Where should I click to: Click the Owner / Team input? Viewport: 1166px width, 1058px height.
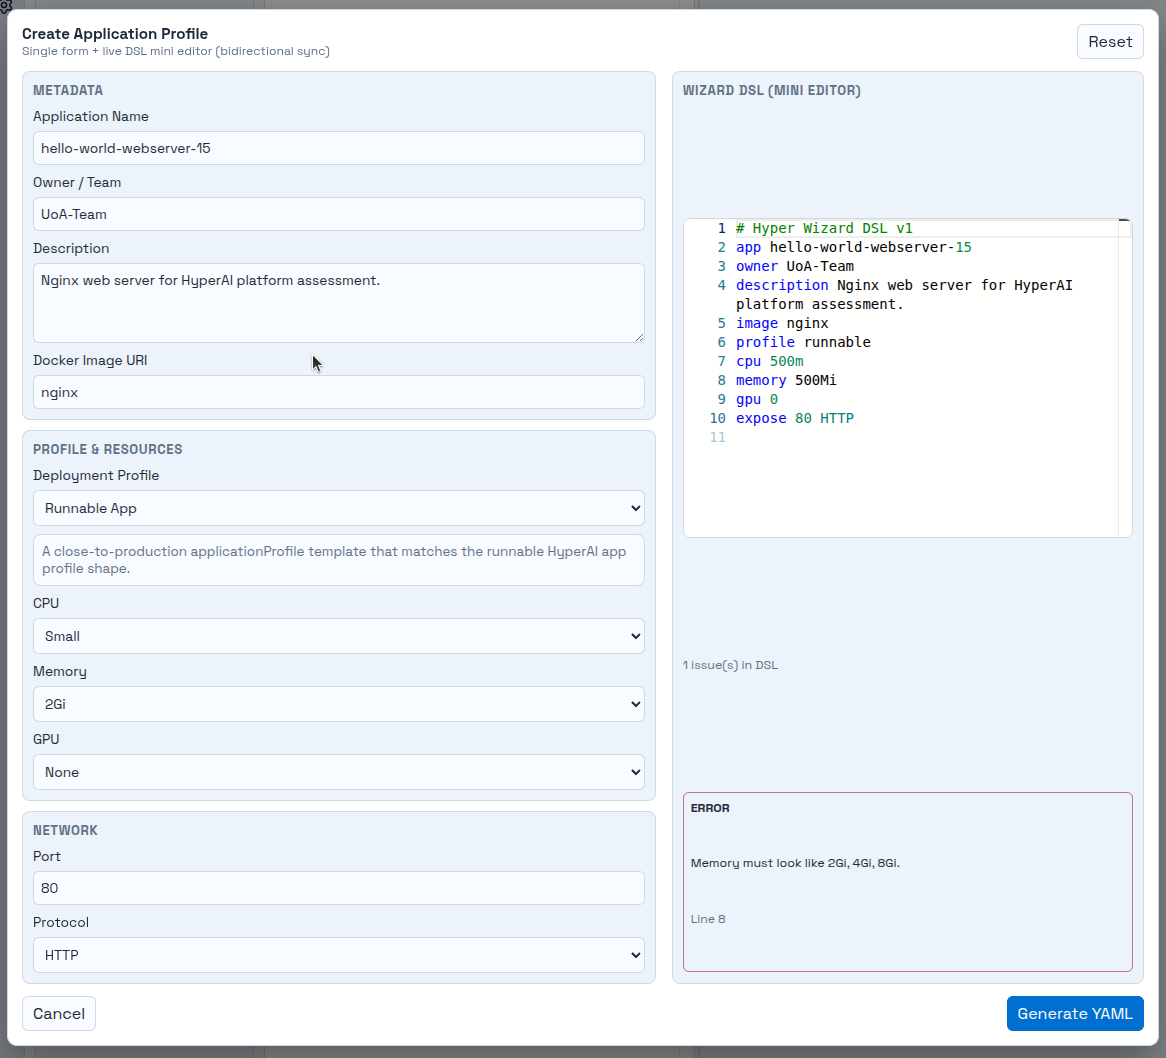(338, 214)
